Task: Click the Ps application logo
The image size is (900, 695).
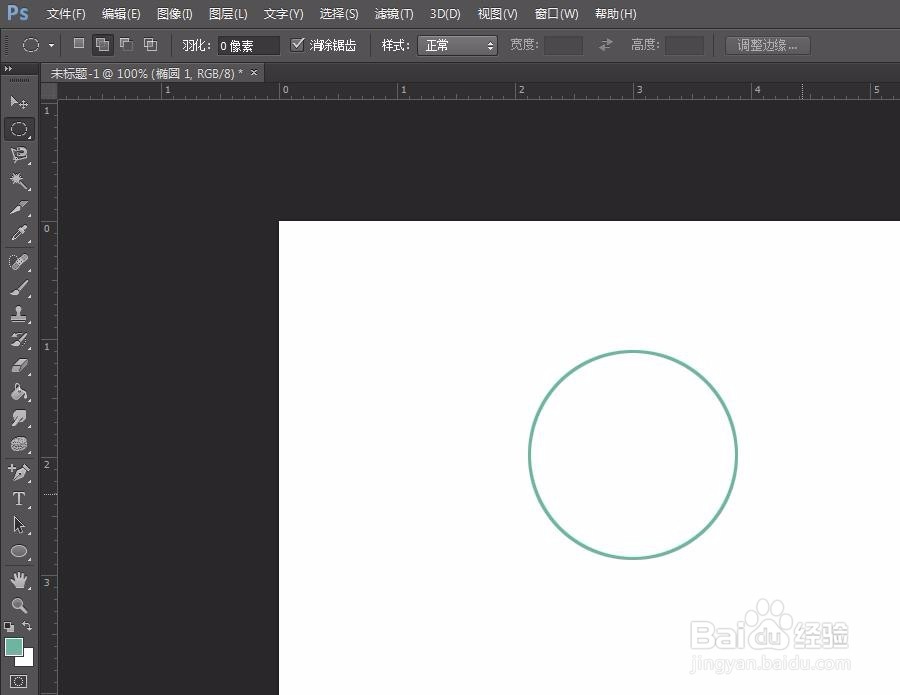Action: coord(18,13)
